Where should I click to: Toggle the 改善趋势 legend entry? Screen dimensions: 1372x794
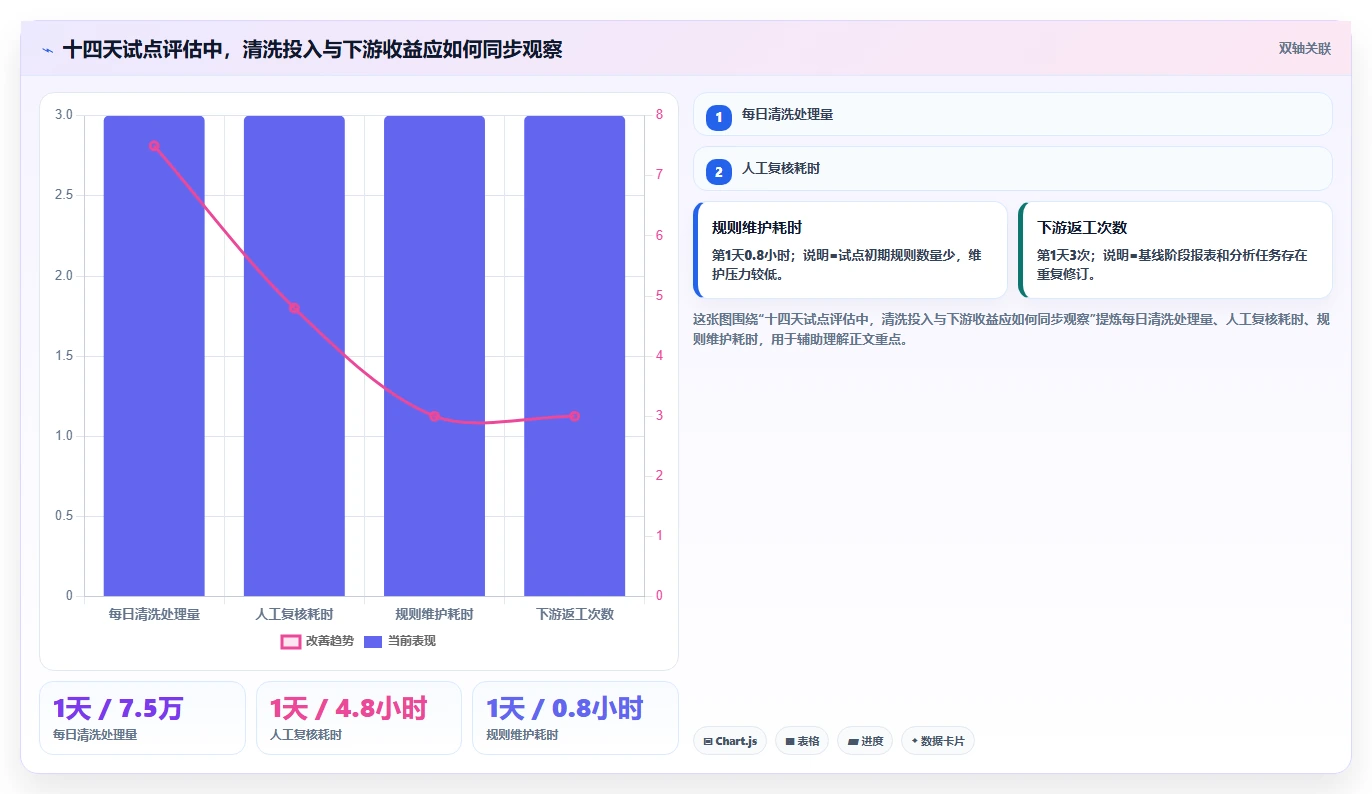tap(317, 641)
